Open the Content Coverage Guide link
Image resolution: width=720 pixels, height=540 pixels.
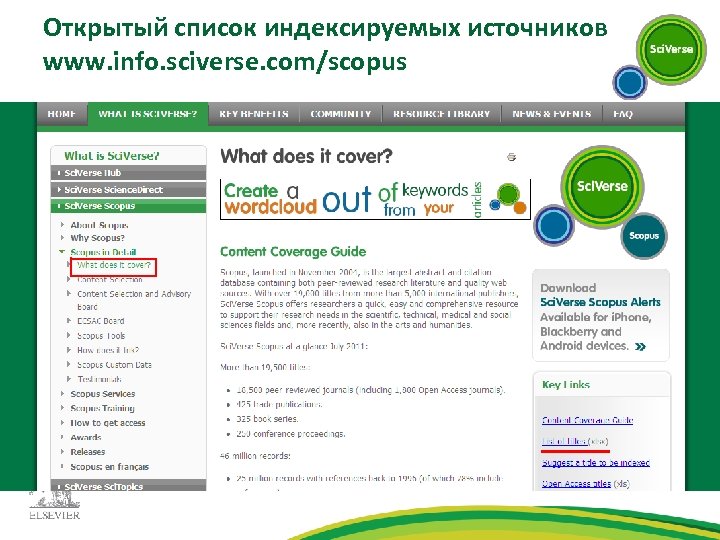[x=587, y=420]
